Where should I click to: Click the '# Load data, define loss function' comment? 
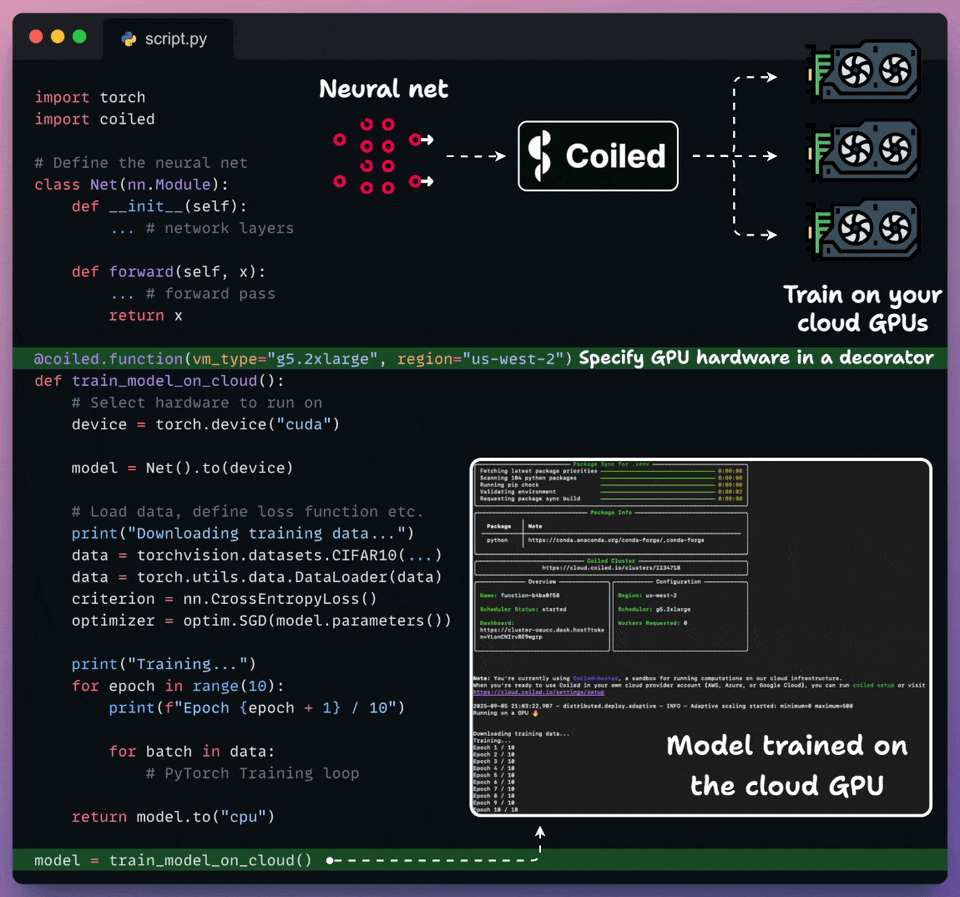coord(247,512)
